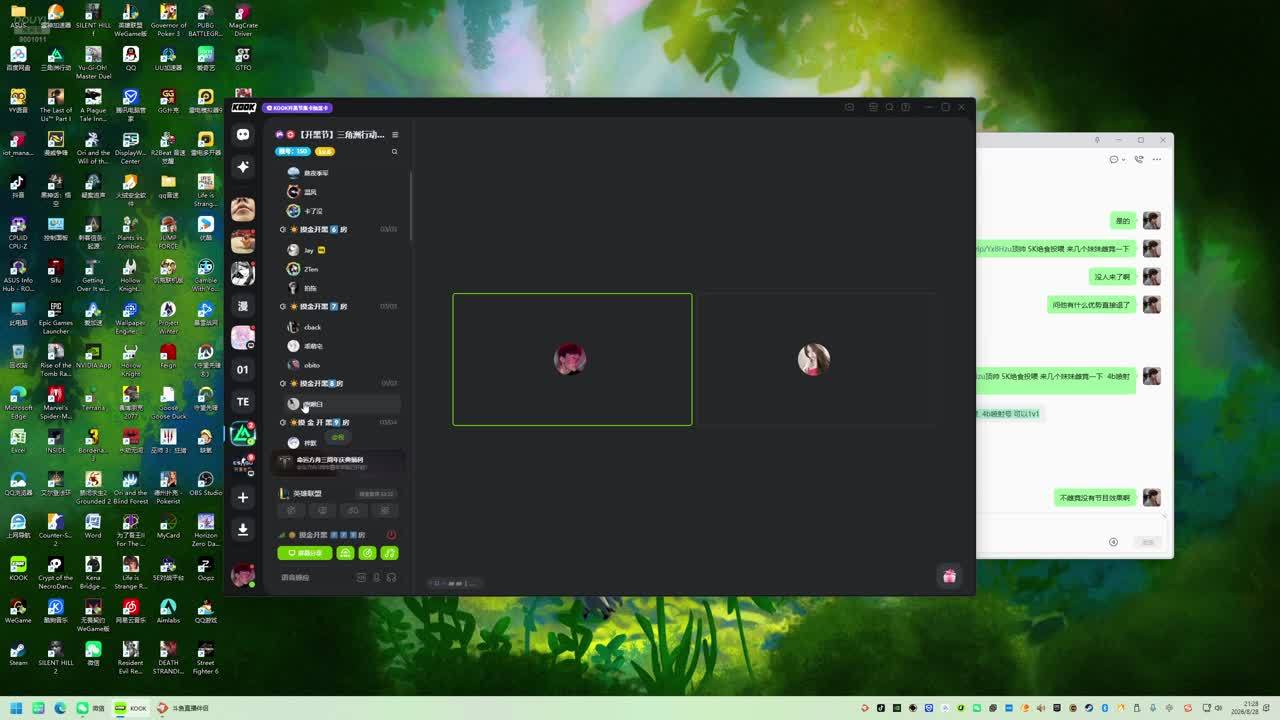
Task: Open WeGame desktop shortcut
Action: 18,611
